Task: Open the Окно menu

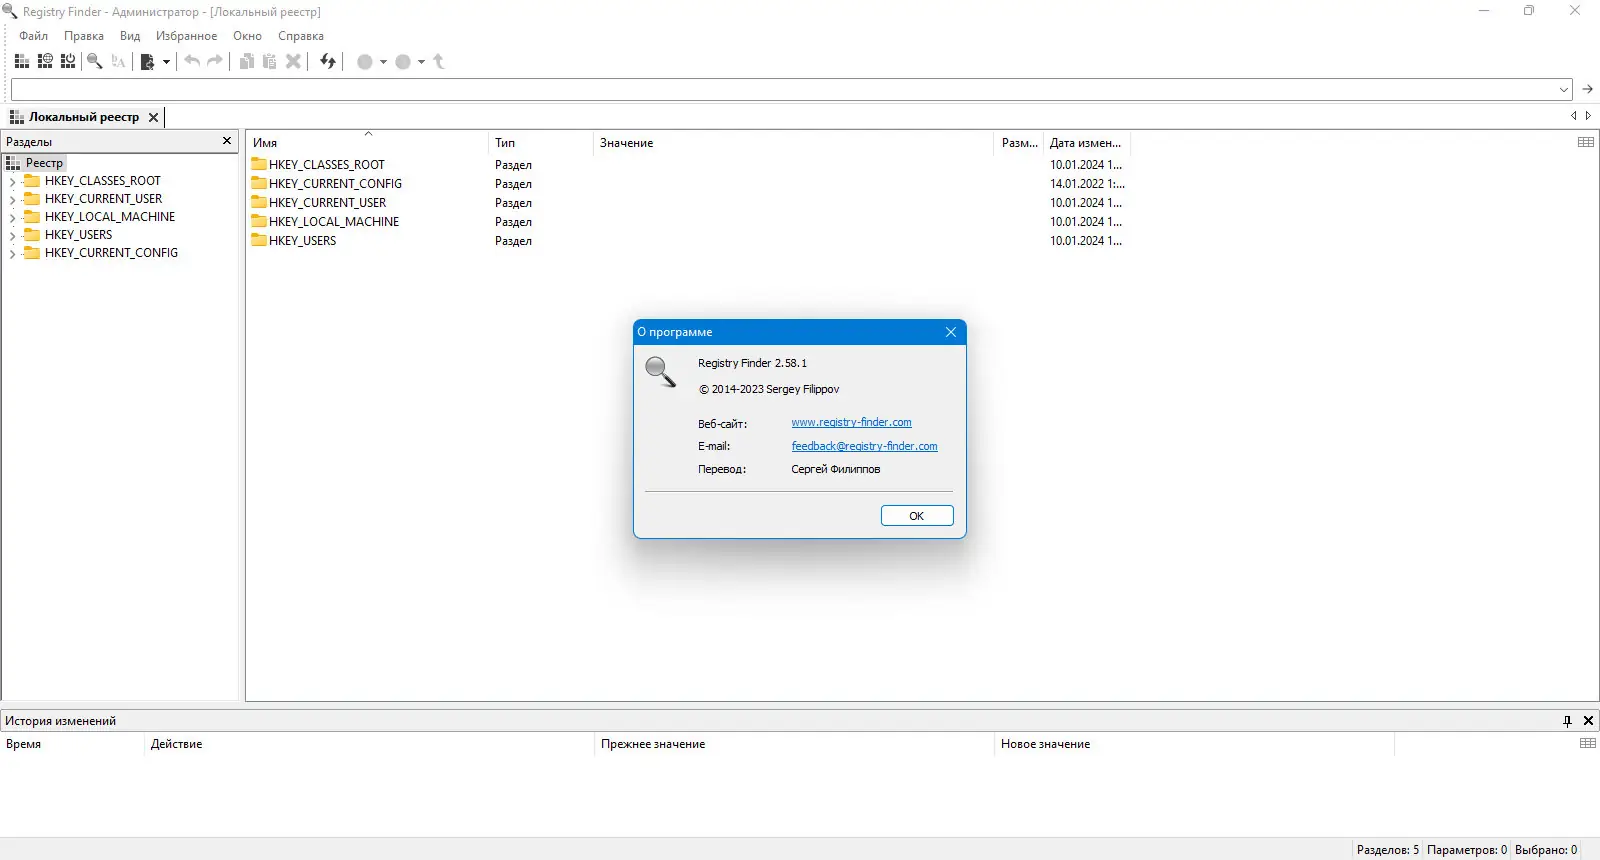Action: [248, 36]
